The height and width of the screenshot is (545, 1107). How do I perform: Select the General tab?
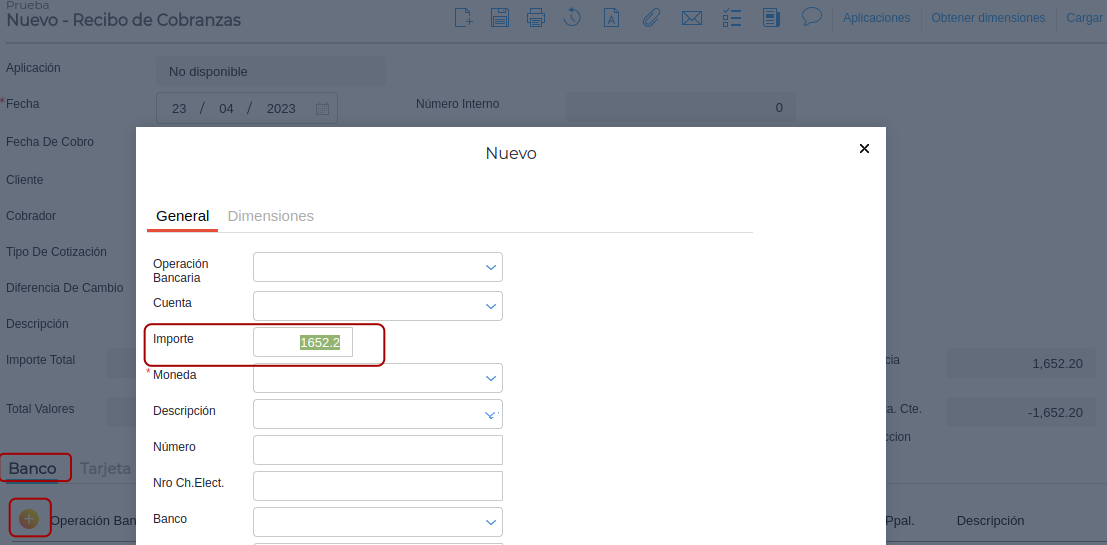182,216
